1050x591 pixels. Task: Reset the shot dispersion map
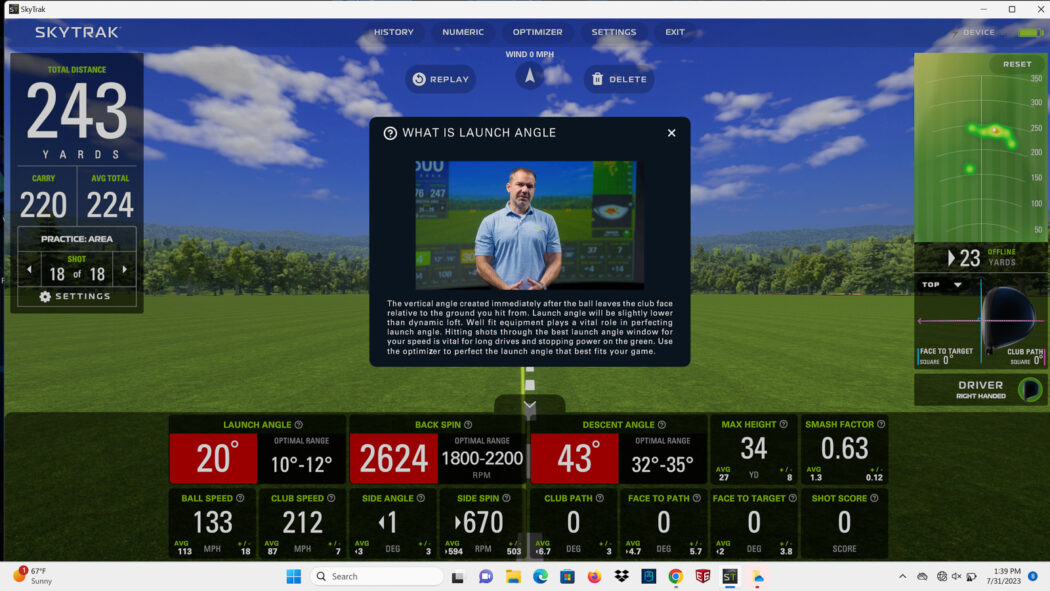click(x=1019, y=63)
